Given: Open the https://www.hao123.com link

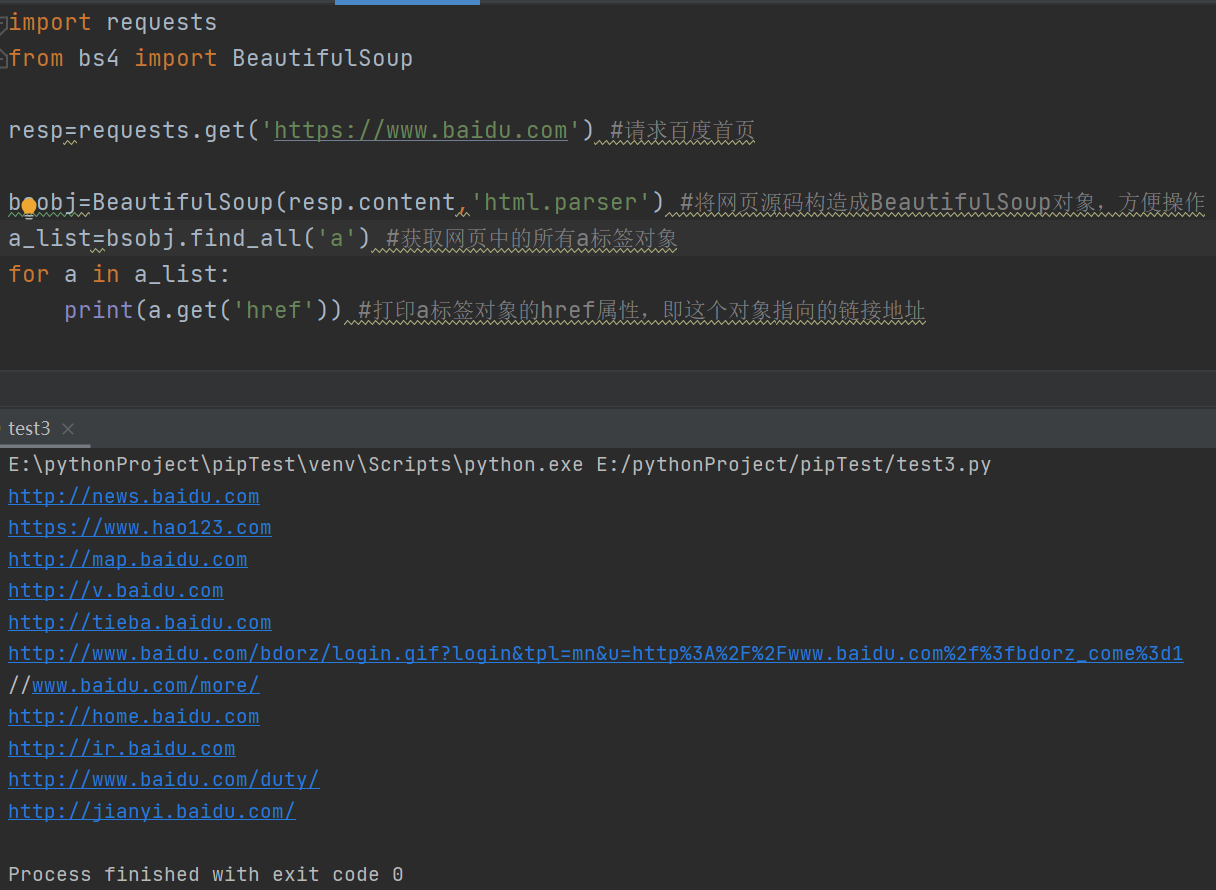Looking at the screenshot, I should click(x=139, y=527).
